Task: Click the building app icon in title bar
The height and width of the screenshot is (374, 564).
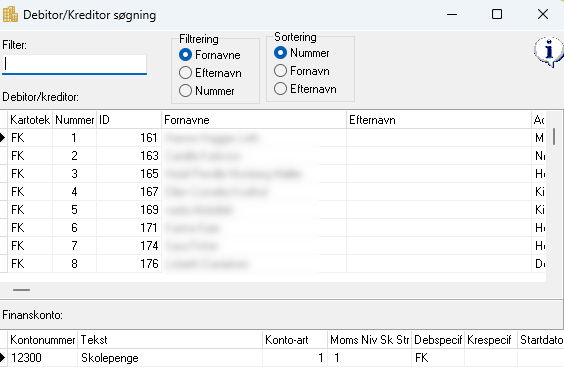Action: [x=10, y=14]
